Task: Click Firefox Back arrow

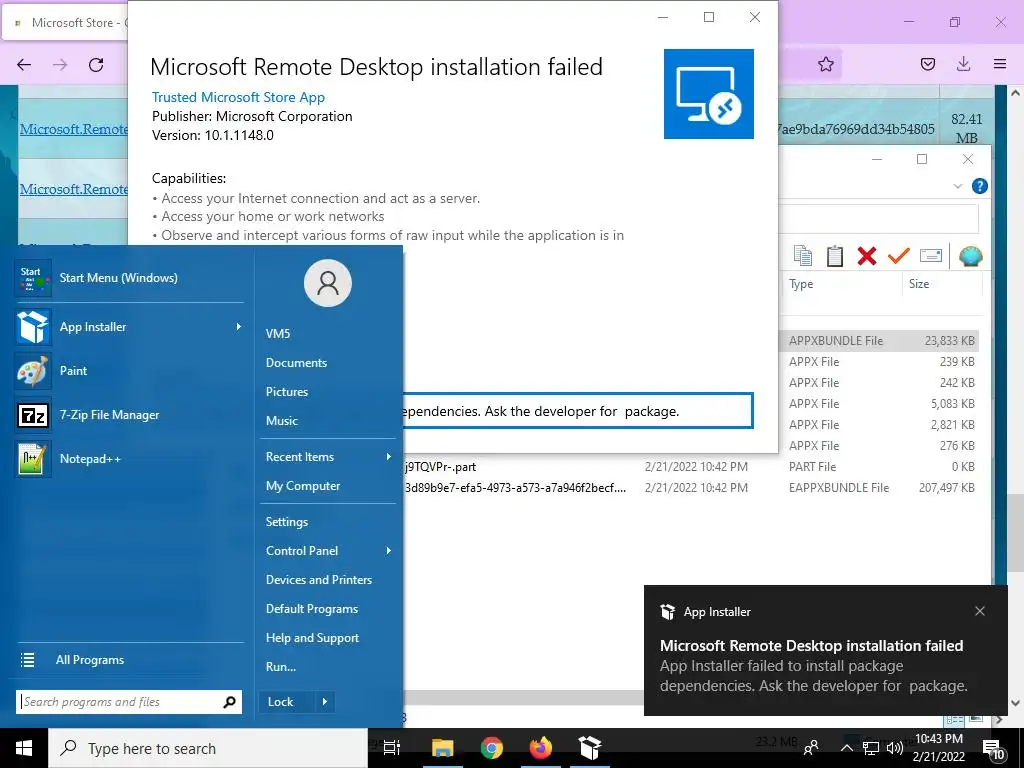Action: pos(24,65)
